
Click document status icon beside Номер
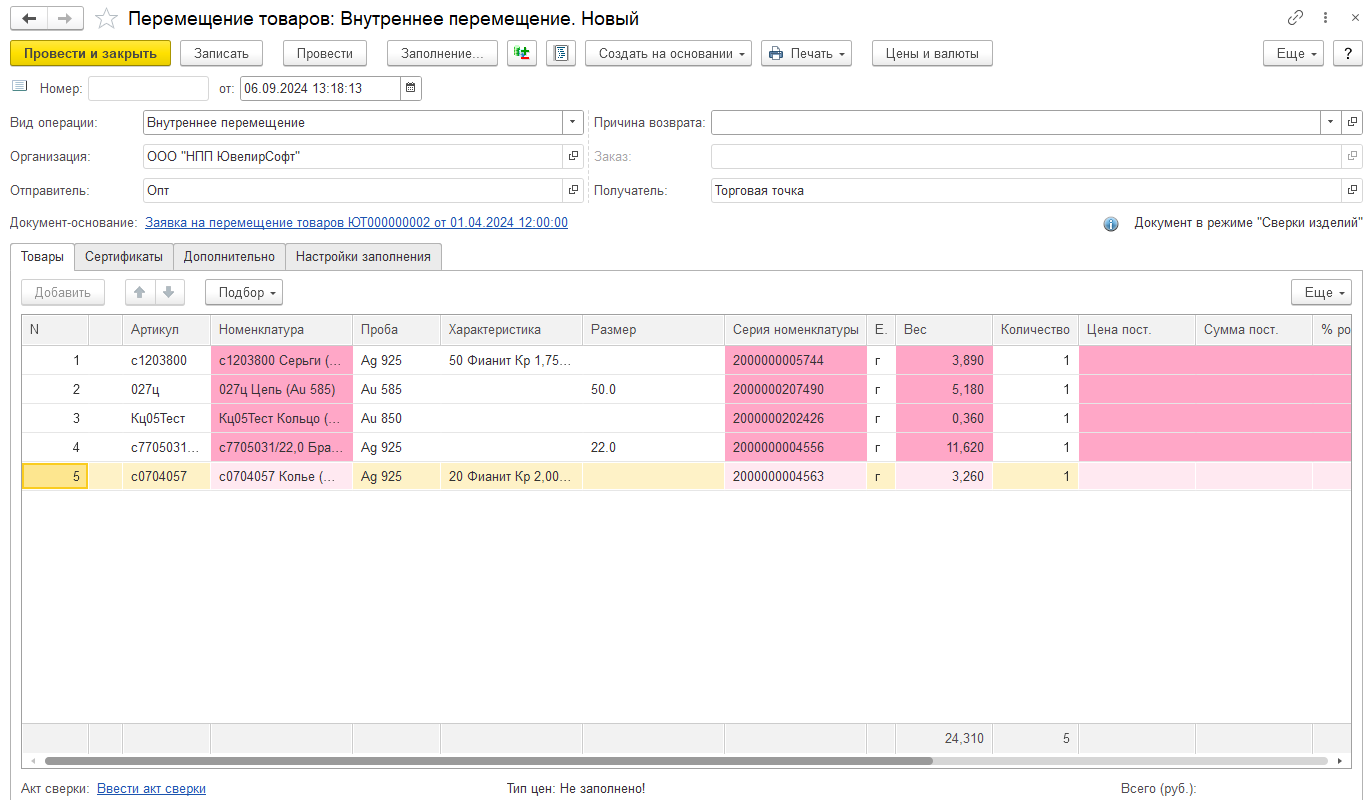pyautogui.click(x=20, y=87)
